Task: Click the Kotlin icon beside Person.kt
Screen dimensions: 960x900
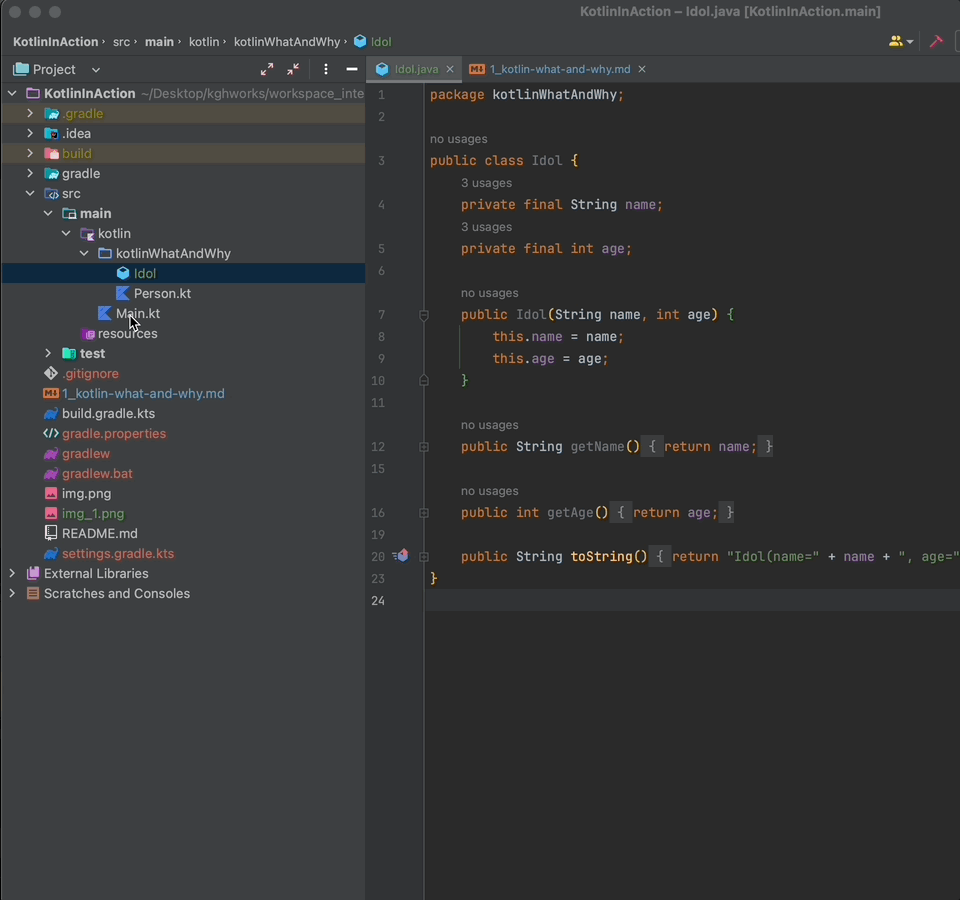Action: [123, 293]
